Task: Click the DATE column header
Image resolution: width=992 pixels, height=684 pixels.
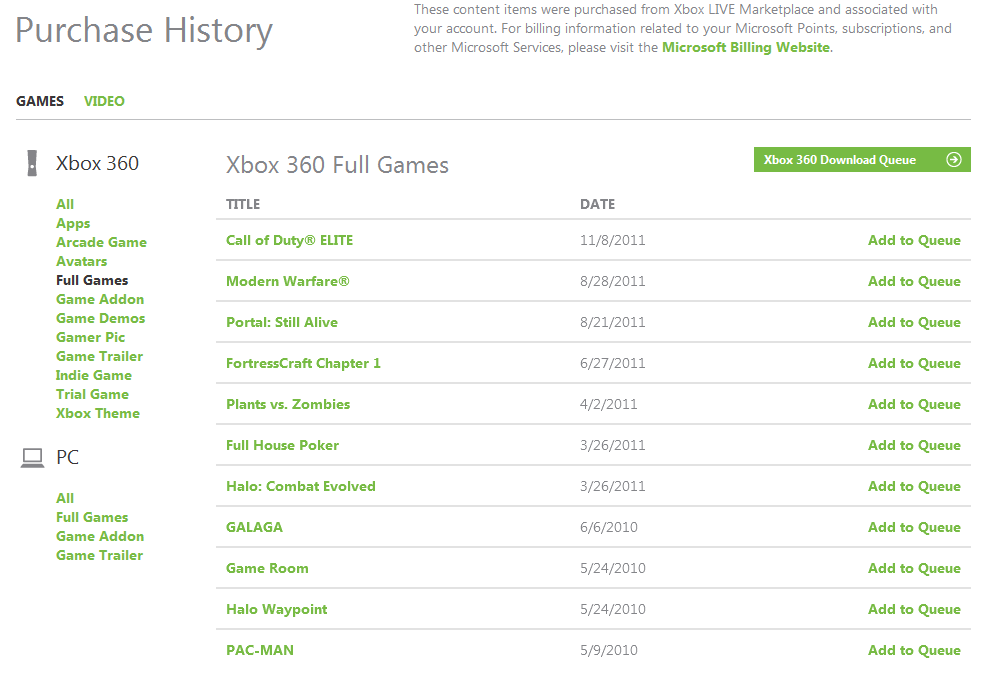Action: tap(597, 204)
